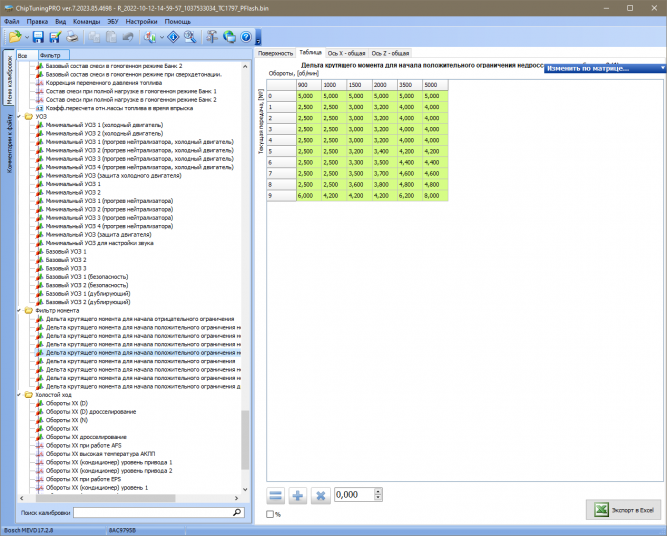The image size is (667, 536).
Task: Click the search magnifier in calibration search
Action: point(237,513)
